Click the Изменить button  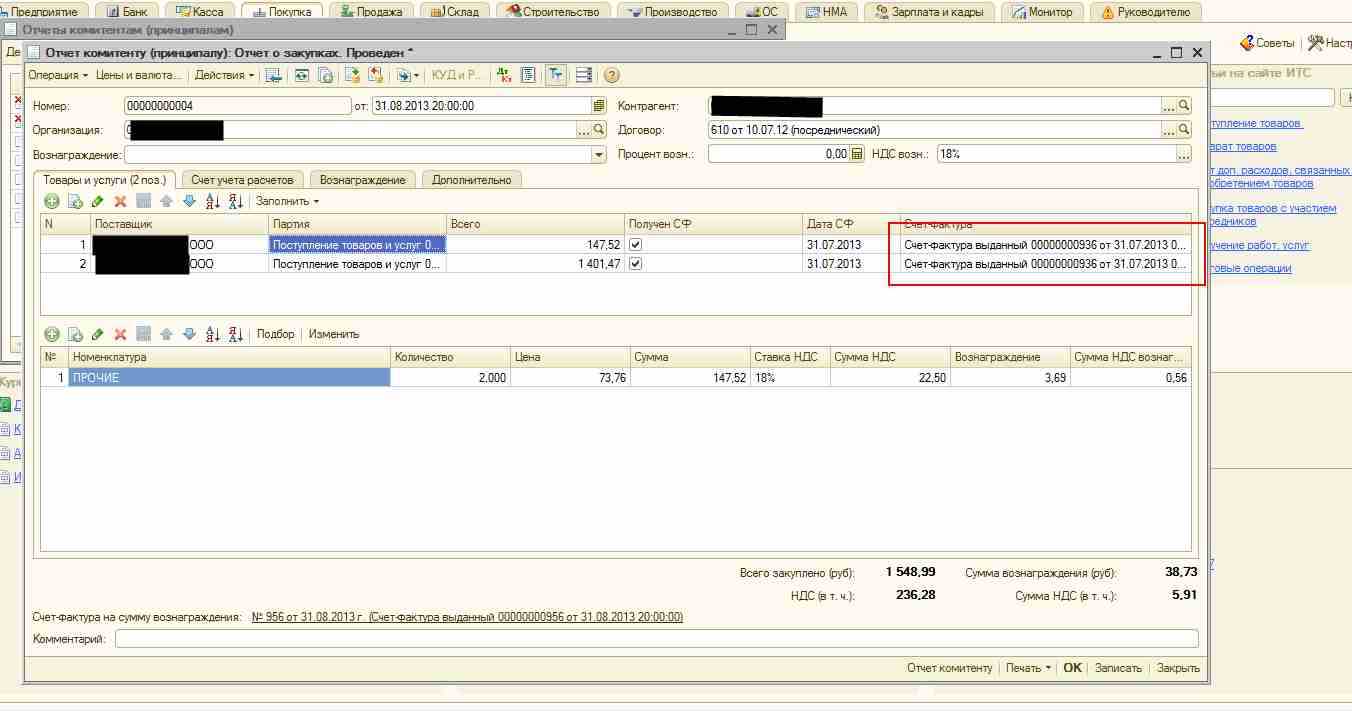tap(334, 334)
